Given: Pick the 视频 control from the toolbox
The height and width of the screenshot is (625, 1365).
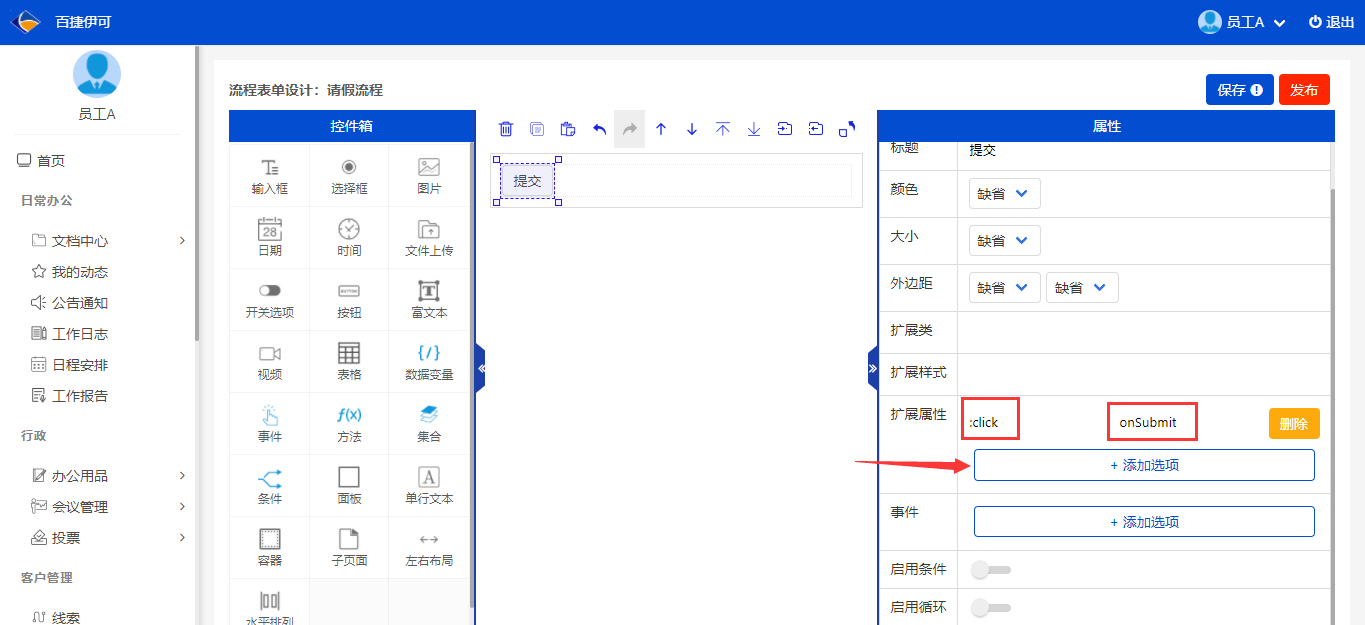Looking at the screenshot, I should pos(270,362).
